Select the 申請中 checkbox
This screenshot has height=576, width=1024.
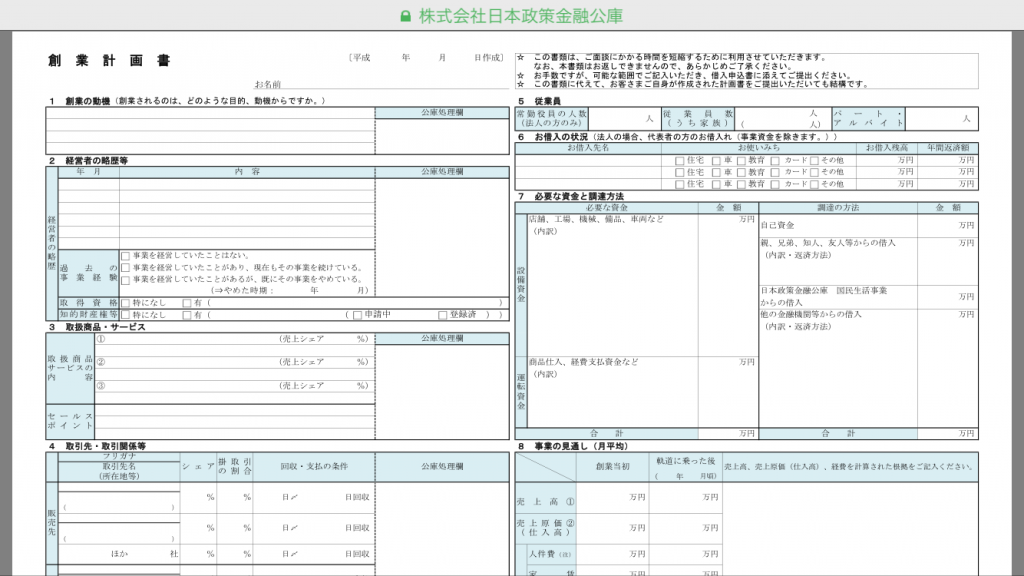(357, 315)
